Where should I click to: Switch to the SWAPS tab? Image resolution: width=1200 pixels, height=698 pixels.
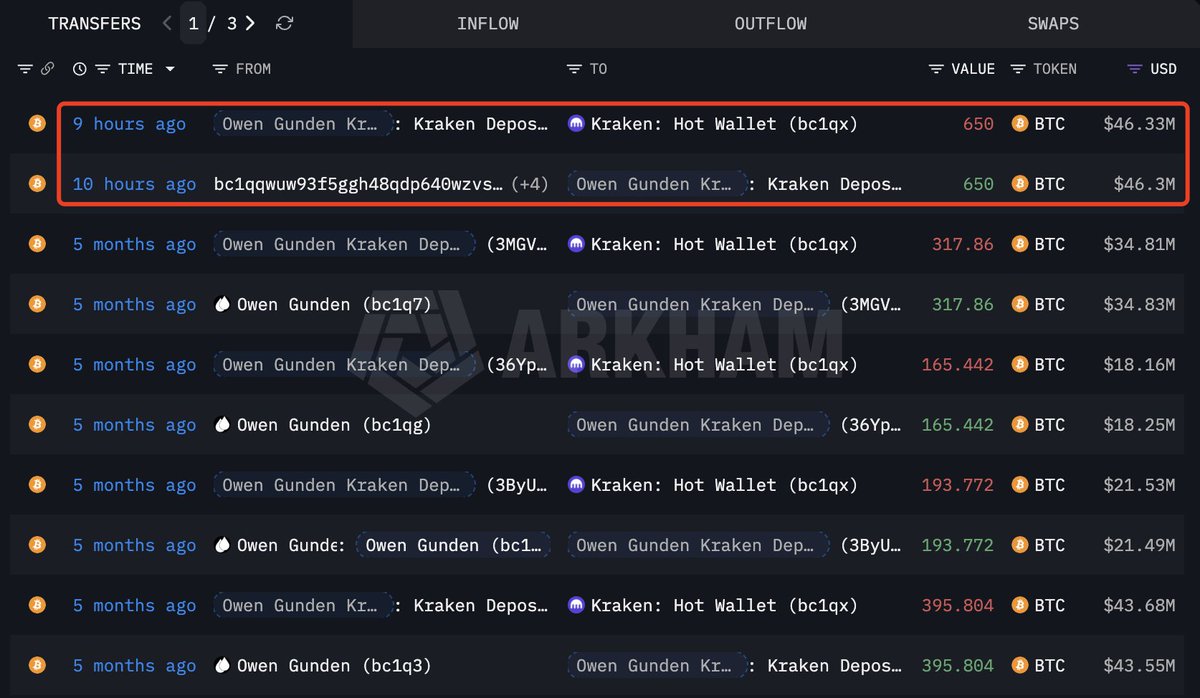pos(1053,23)
